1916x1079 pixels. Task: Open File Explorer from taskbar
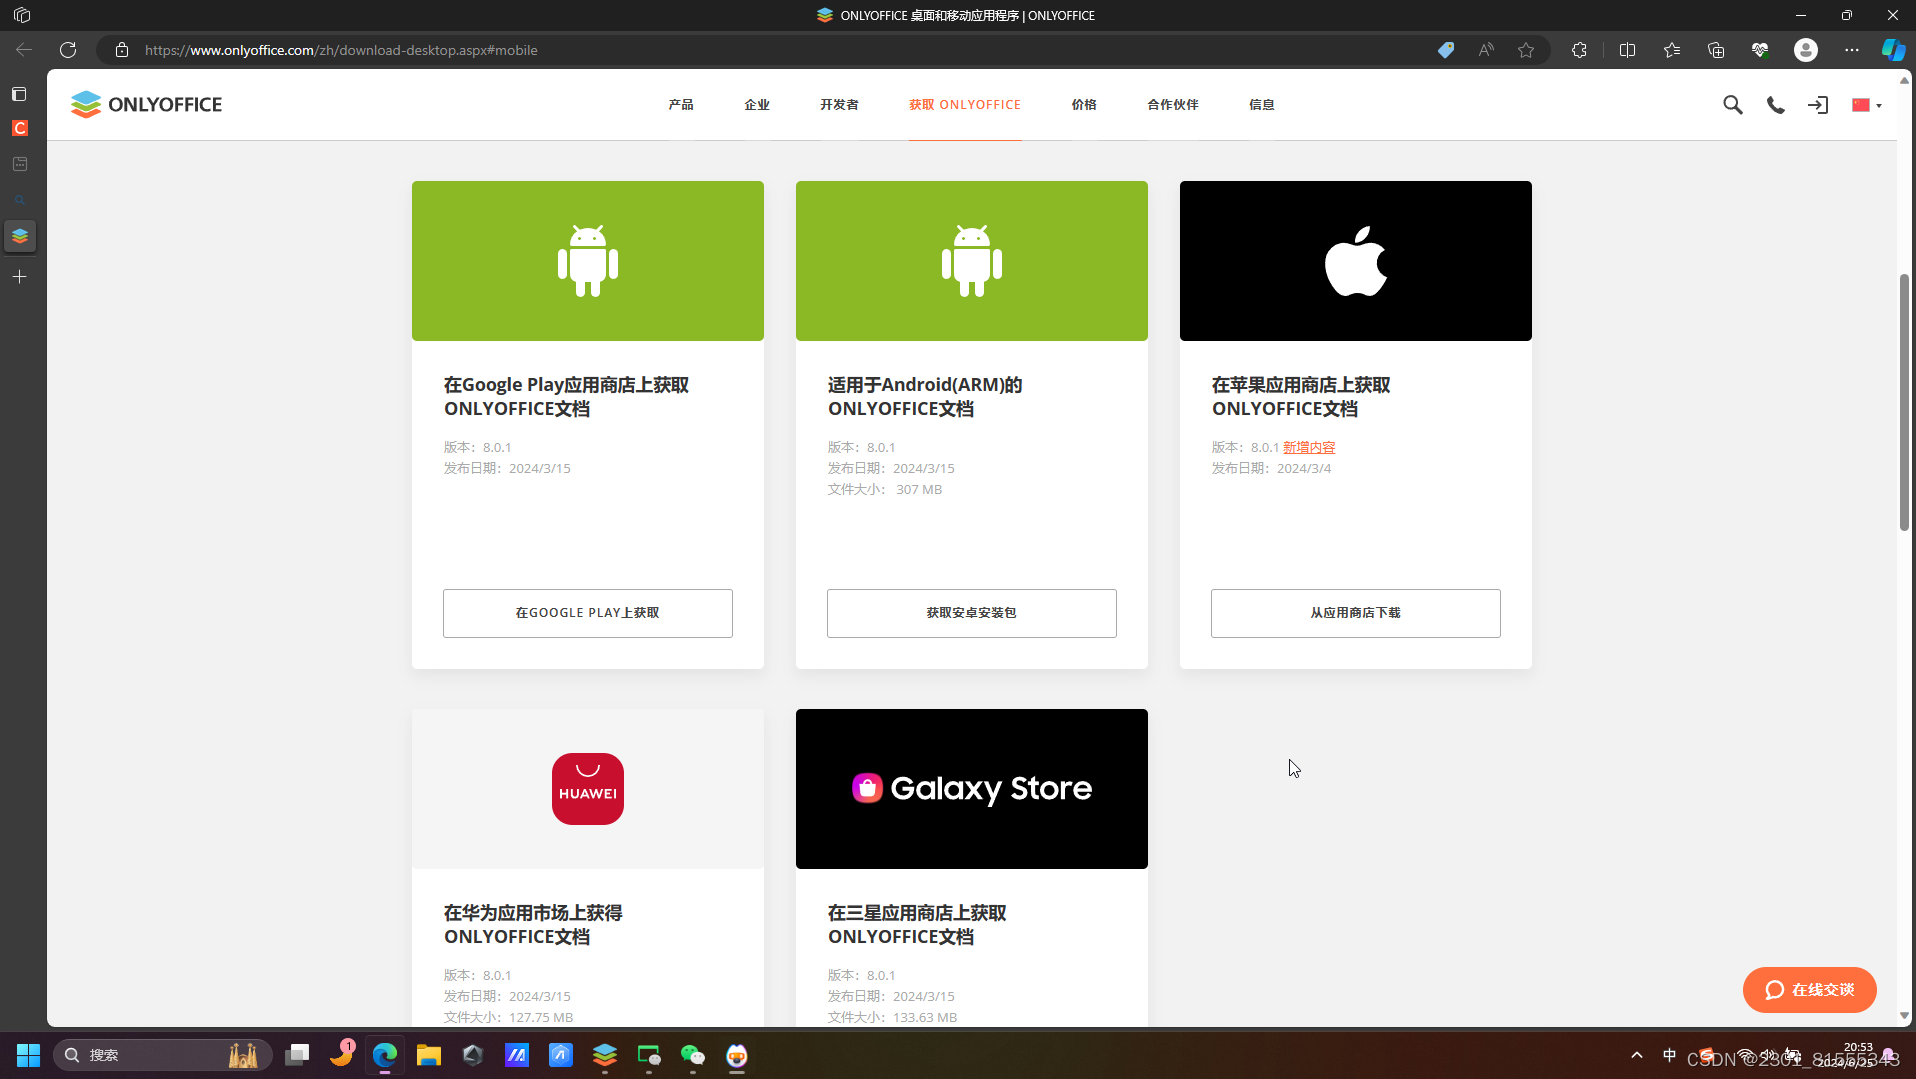(x=429, y=1055)
